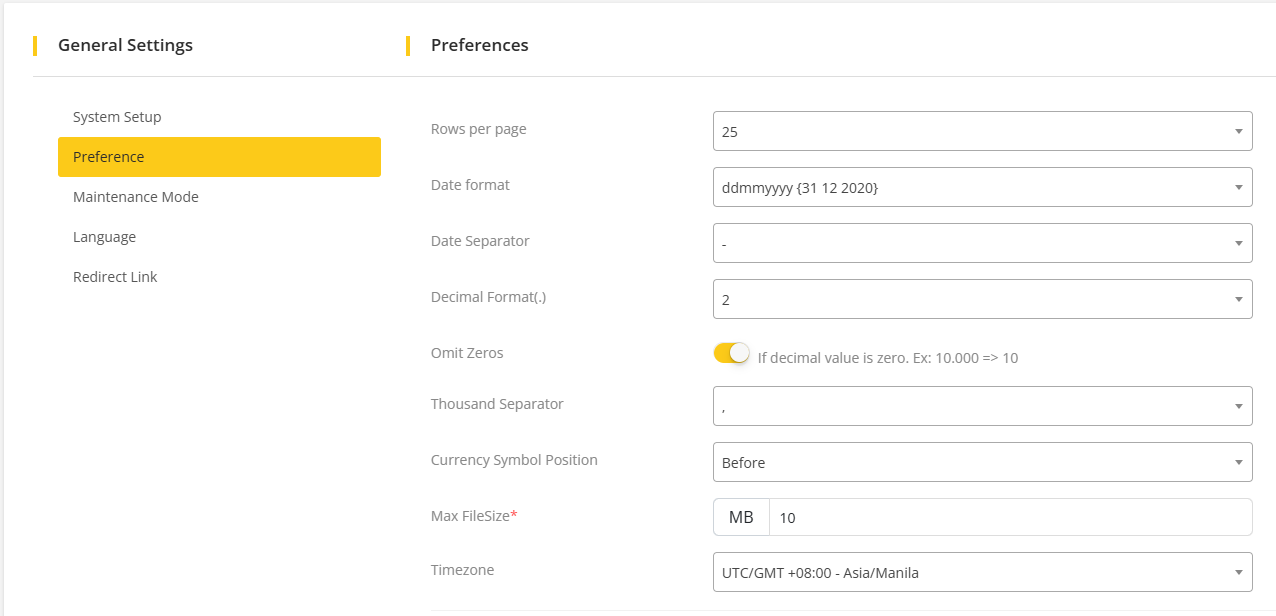
Task: Open the Redirect Link section
Action: (x=115, y=277)
